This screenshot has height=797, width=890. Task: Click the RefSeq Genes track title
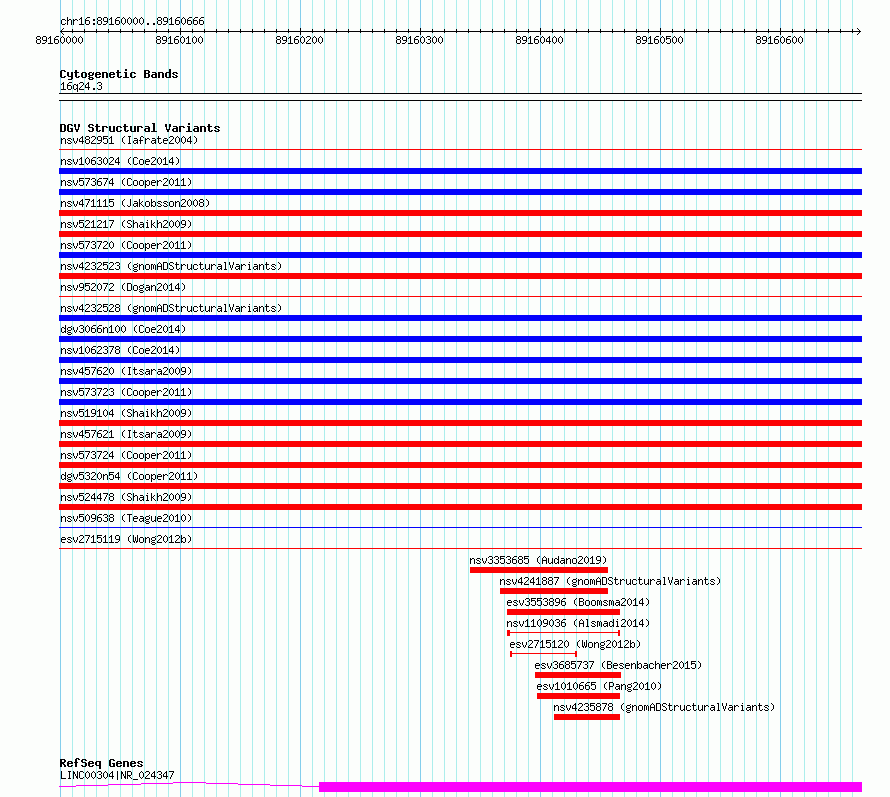coord(101,764)
